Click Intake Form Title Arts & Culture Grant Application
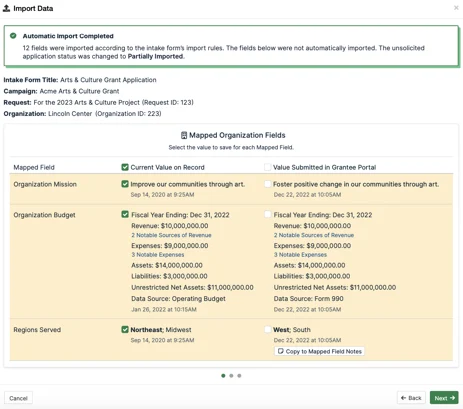Screen dimensions: 463x409 point(80,80)
